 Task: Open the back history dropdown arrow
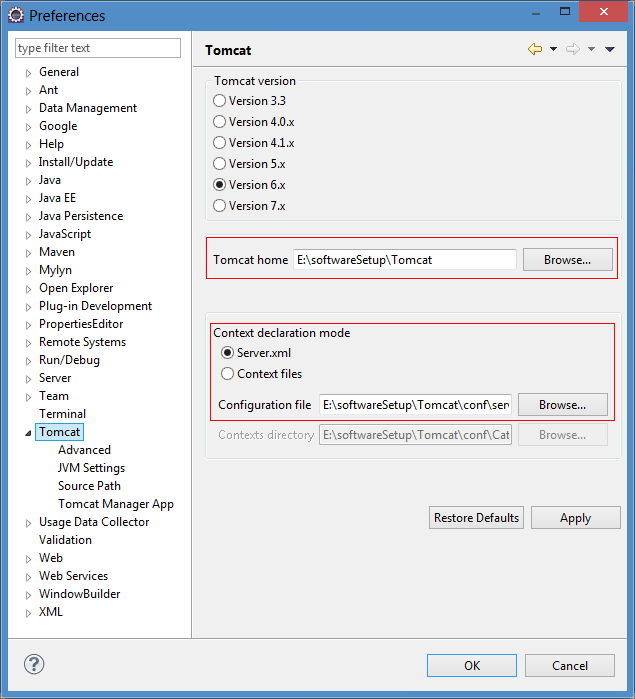click(553, 49)
